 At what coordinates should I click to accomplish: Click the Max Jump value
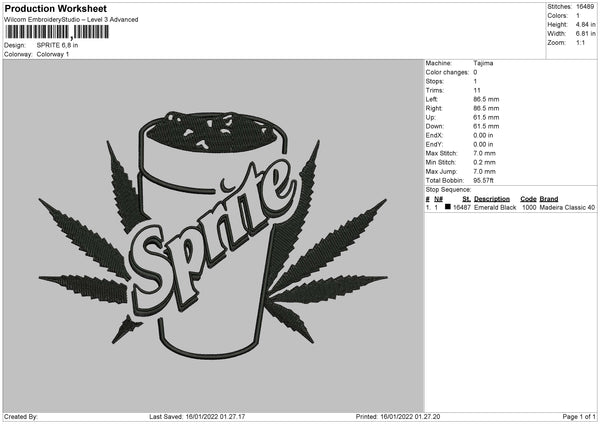[x=484, y=171]
